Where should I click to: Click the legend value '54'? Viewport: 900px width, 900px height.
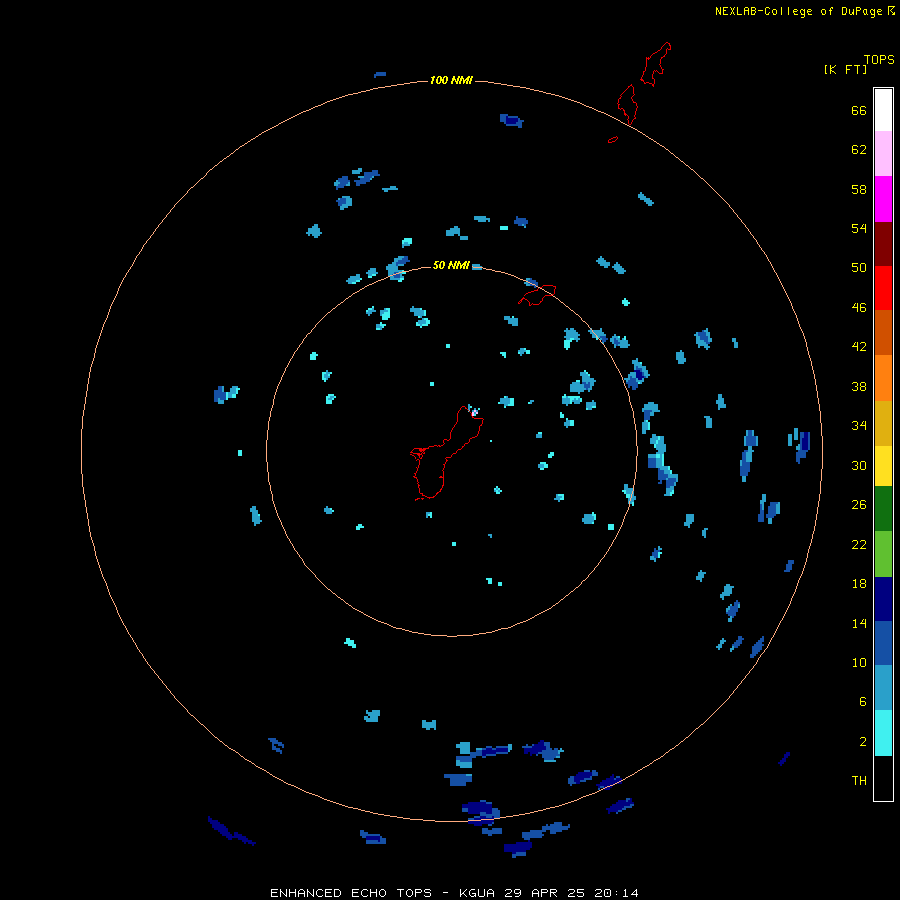pos(859,228)
